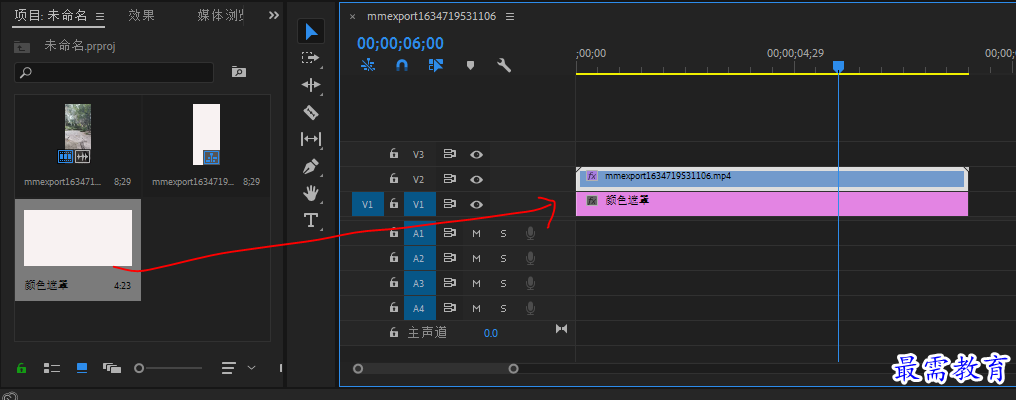Select the Slip tool
The width and height of the screenshot is (1016, 400).
pos(311,139)
